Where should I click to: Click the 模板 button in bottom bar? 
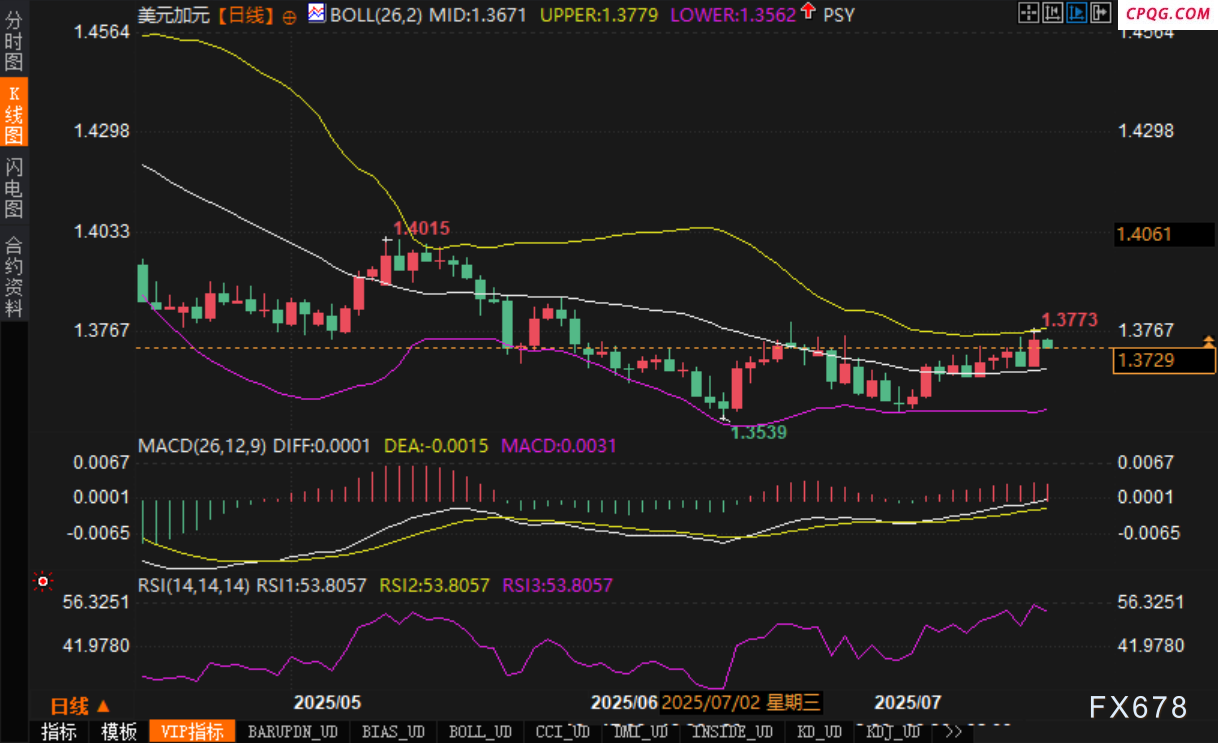[119, 732]
